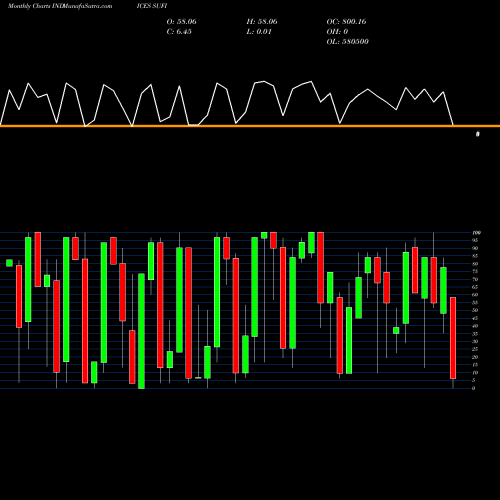This screenshot has width=500, height=500.
Task: Click the '90' price axis label
Action: pos(475,248)
